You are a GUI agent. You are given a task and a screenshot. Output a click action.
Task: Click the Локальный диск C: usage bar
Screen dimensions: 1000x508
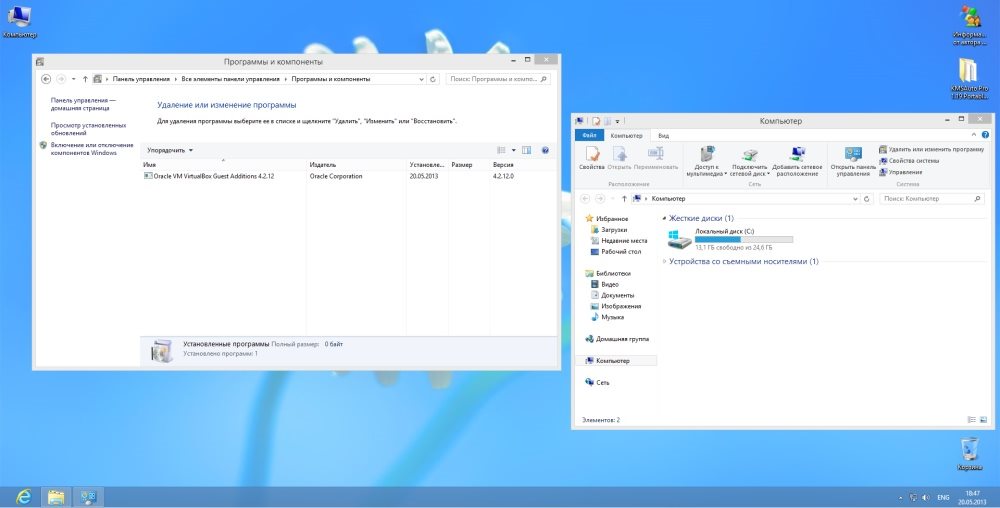(x=743, y=240)
